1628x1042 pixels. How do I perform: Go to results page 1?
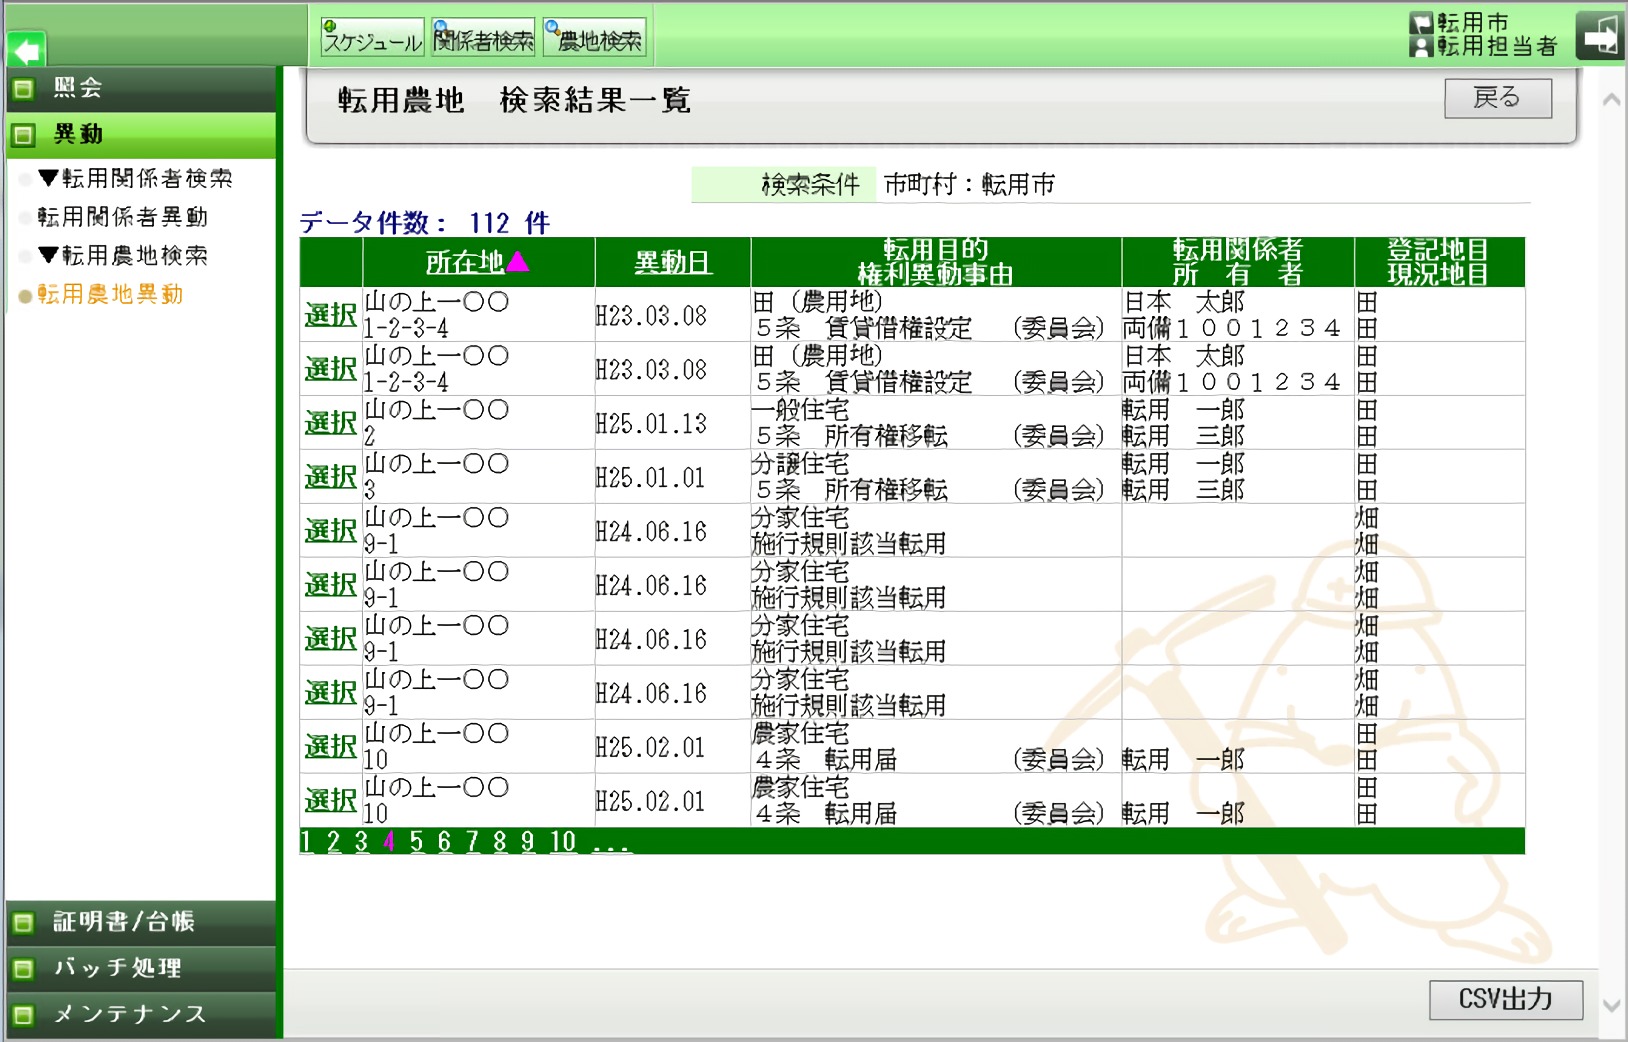click(306, 842)
